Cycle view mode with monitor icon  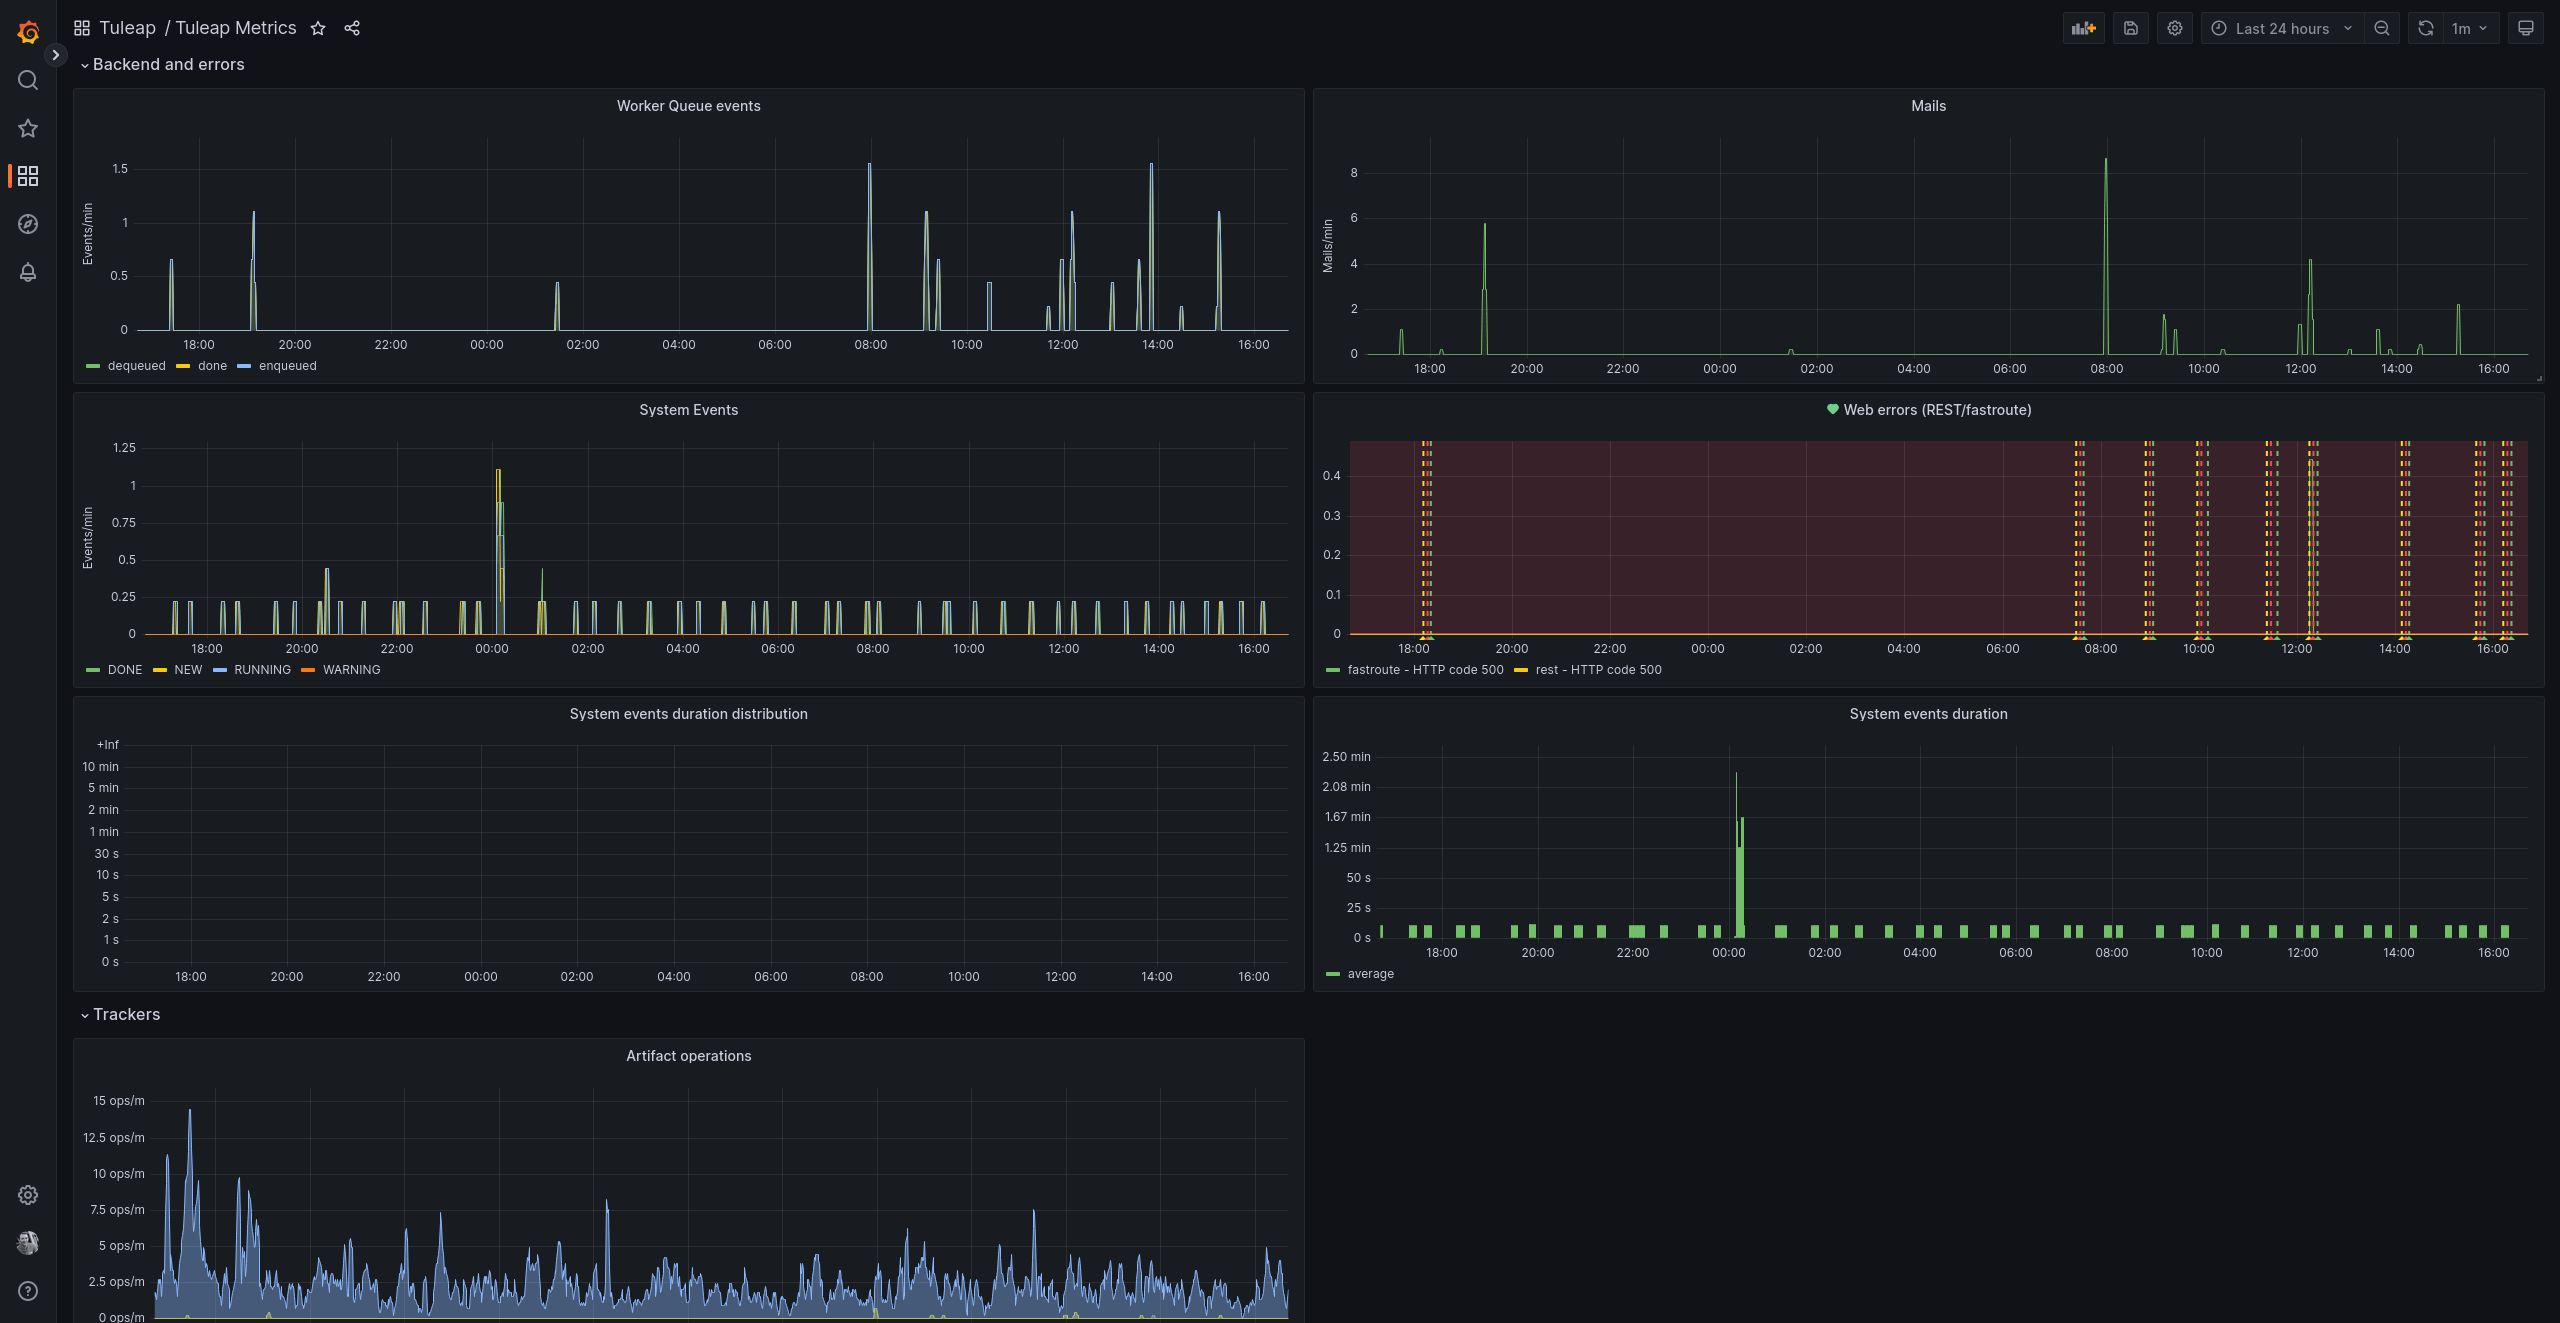pos(2525,28)
